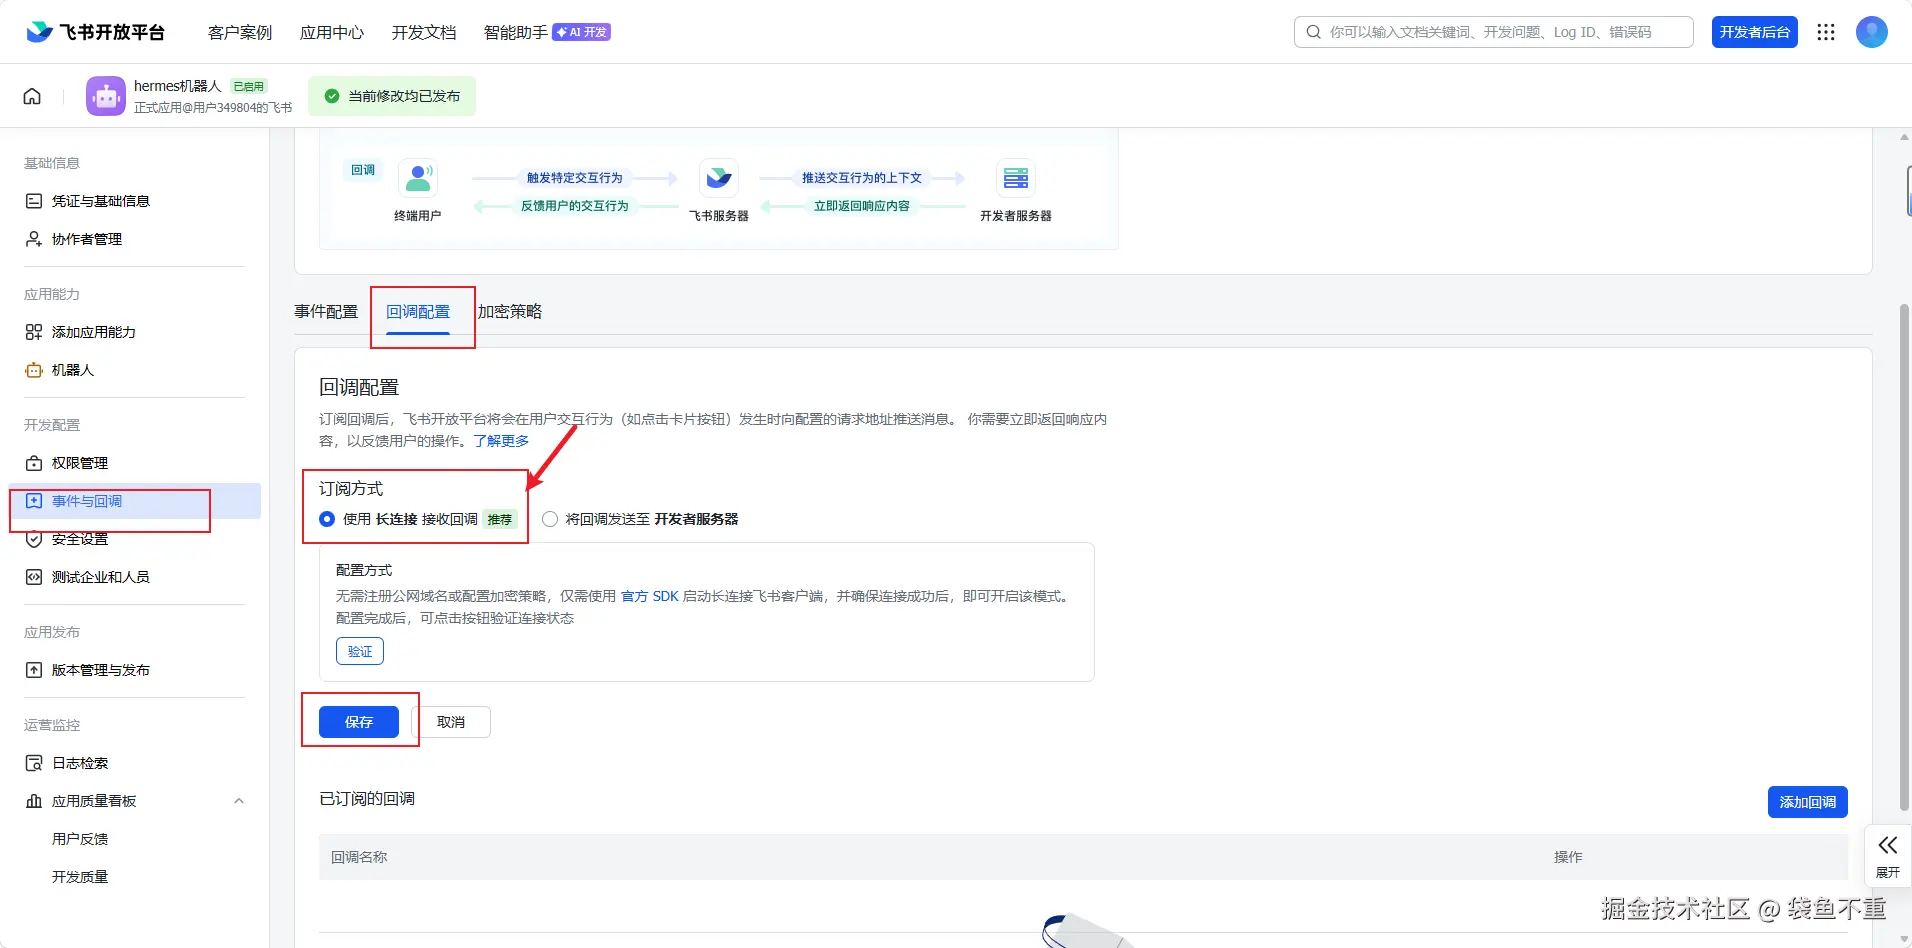Click the double-chevron 展开 panel icon
1912x948 pixels.
pyautogui.click(x=1888, y=845)
